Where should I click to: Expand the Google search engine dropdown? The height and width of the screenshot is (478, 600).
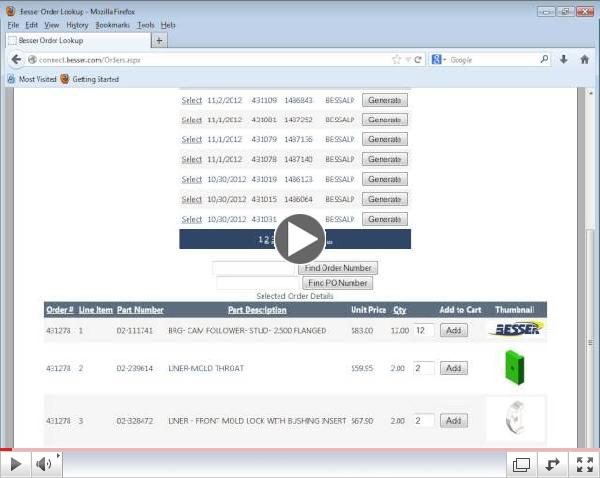[440, 60]
